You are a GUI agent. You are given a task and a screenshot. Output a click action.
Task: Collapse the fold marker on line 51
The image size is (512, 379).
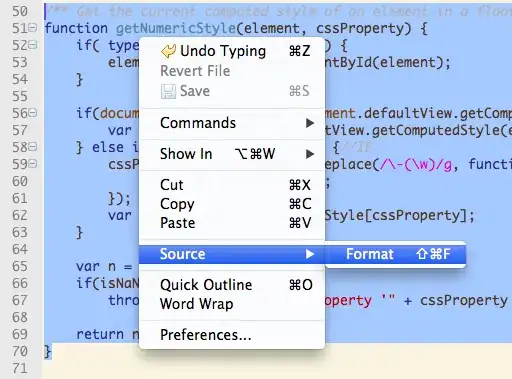(x=33, y=28)
